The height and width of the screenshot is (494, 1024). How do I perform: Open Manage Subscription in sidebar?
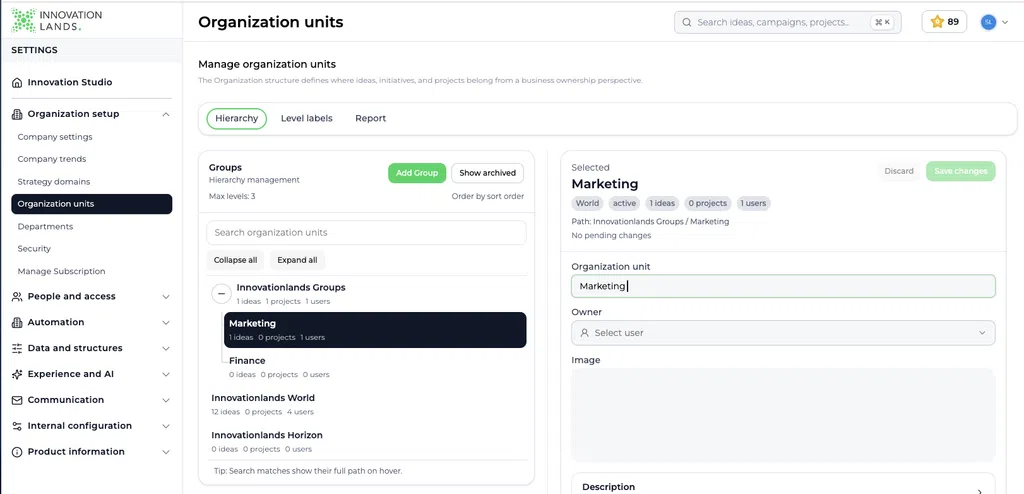[x=61, y=271]
